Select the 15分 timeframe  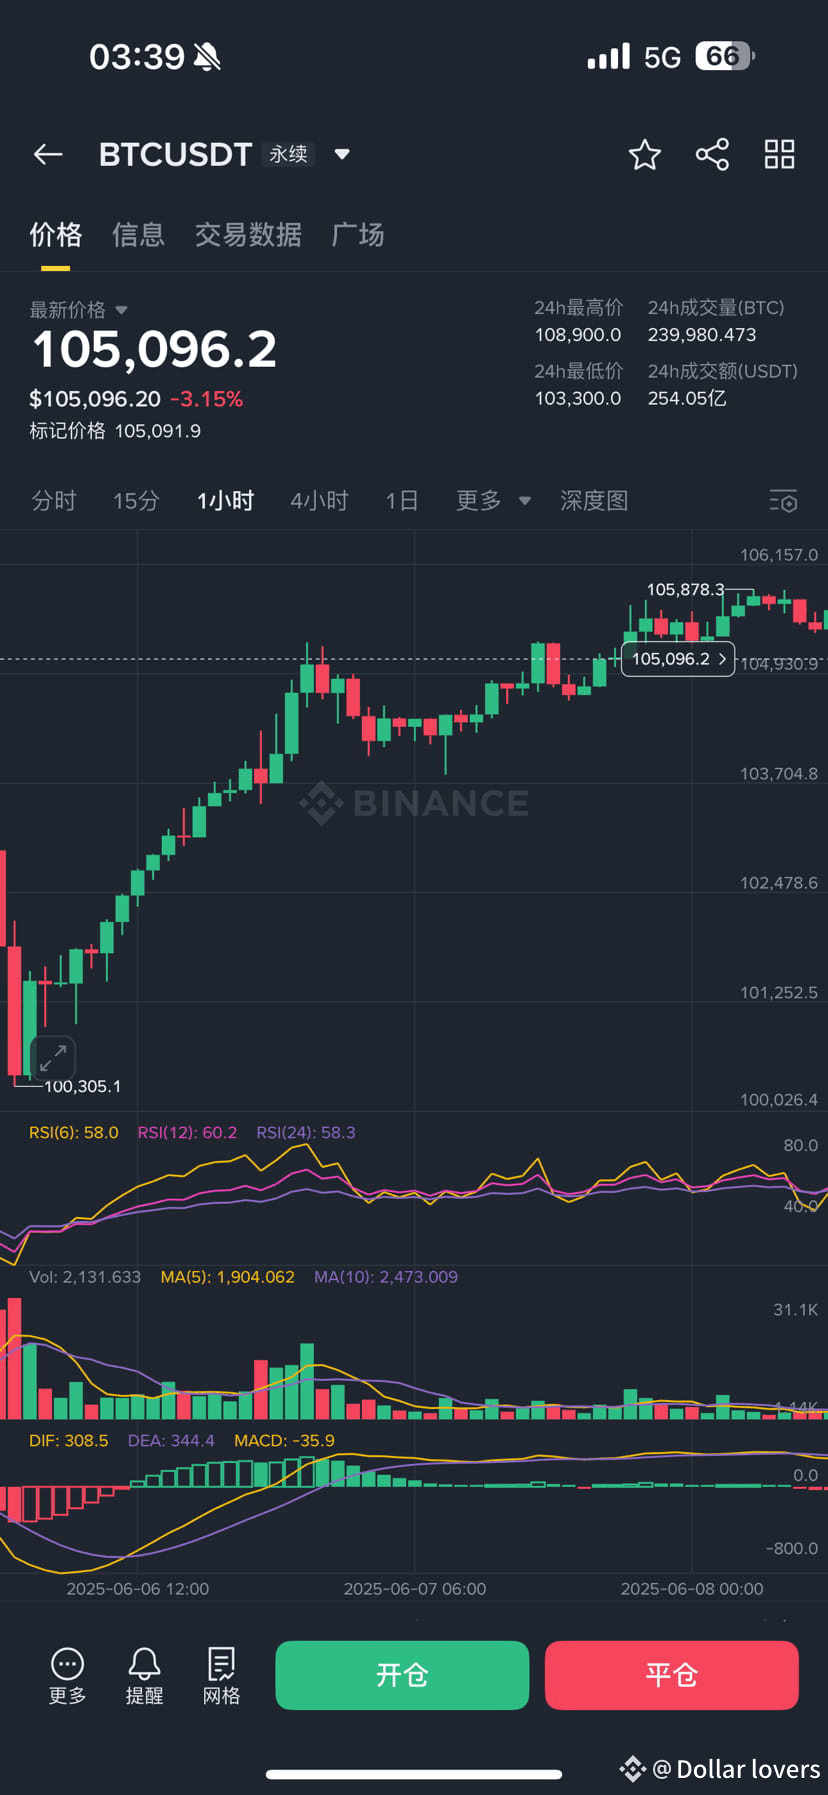136,501
